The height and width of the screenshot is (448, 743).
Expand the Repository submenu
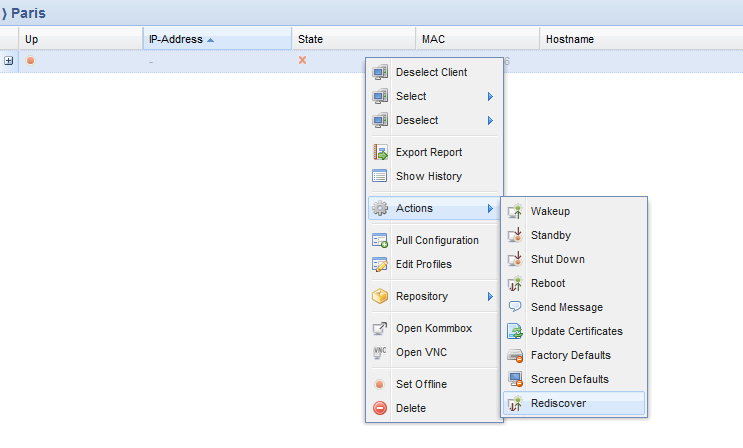(490, 296)
